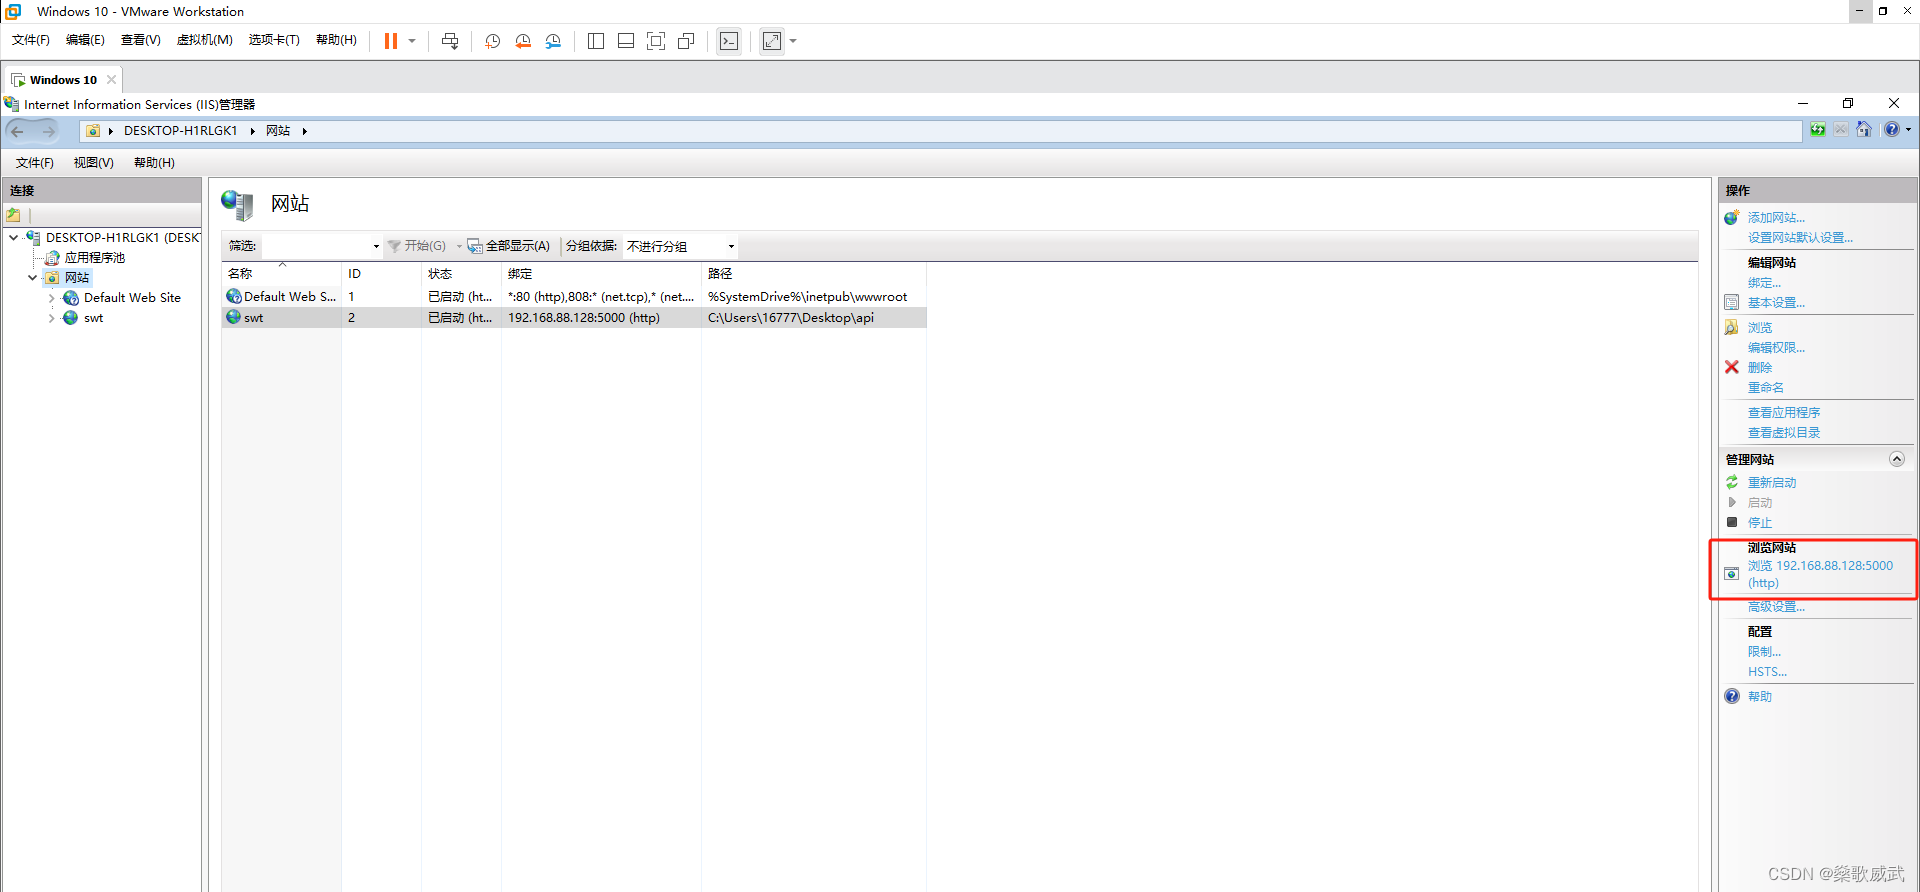Screen dimensions: 1920x892
Task: Open the dropdown arrow beside the pause button
Action: pos(412,41)
